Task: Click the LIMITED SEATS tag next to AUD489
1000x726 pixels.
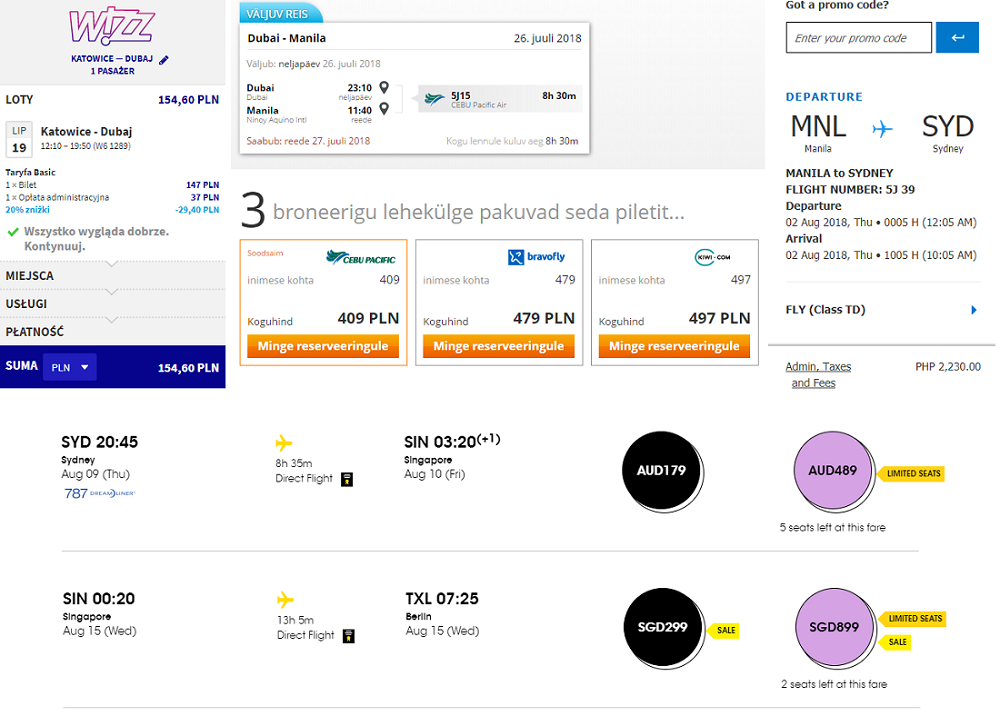Action: coord(912,473)
